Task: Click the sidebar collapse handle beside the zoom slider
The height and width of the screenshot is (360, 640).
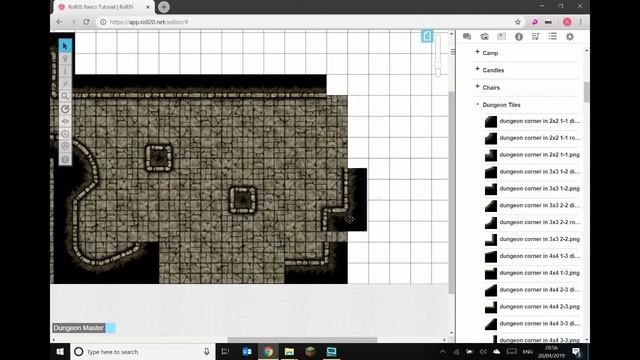Action: (x=453, y=52)
